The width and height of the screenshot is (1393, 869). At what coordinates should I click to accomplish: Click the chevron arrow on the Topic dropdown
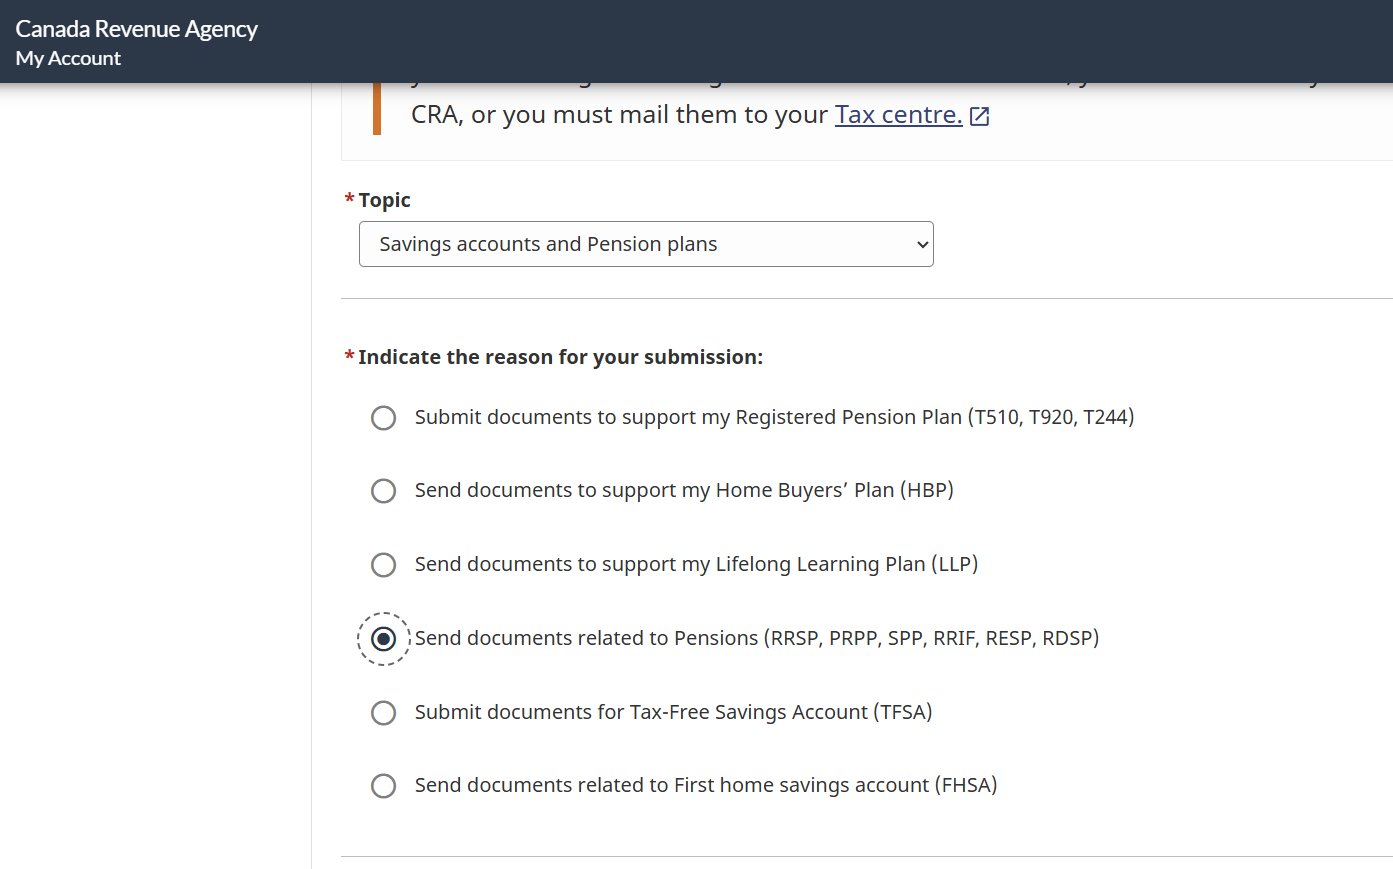pyautogui.click(x=922, y=245)
